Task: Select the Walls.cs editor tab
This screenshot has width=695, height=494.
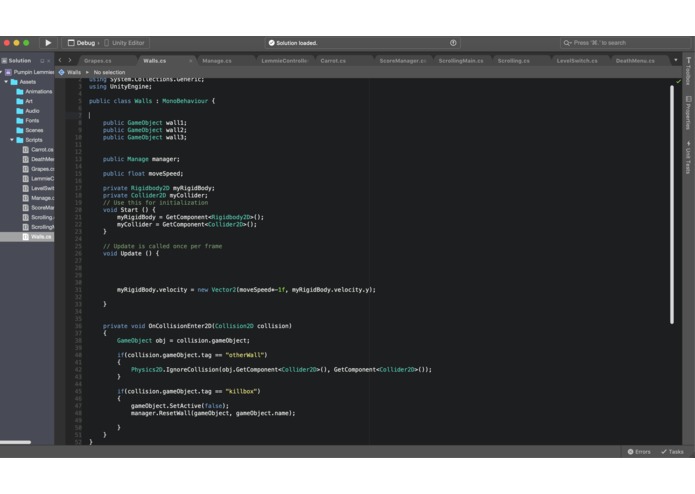Action: (x=155, y=61)
